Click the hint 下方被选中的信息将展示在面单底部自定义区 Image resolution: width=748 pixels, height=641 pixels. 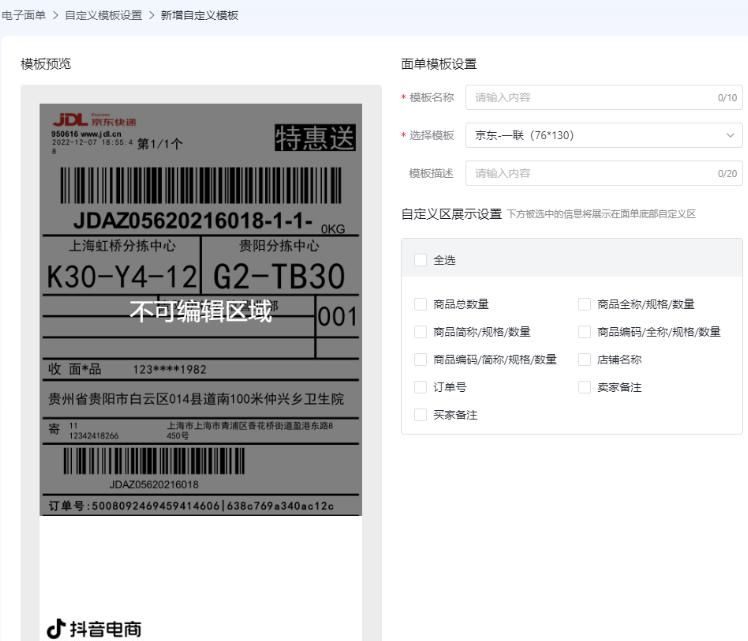[x=601, y=214]
